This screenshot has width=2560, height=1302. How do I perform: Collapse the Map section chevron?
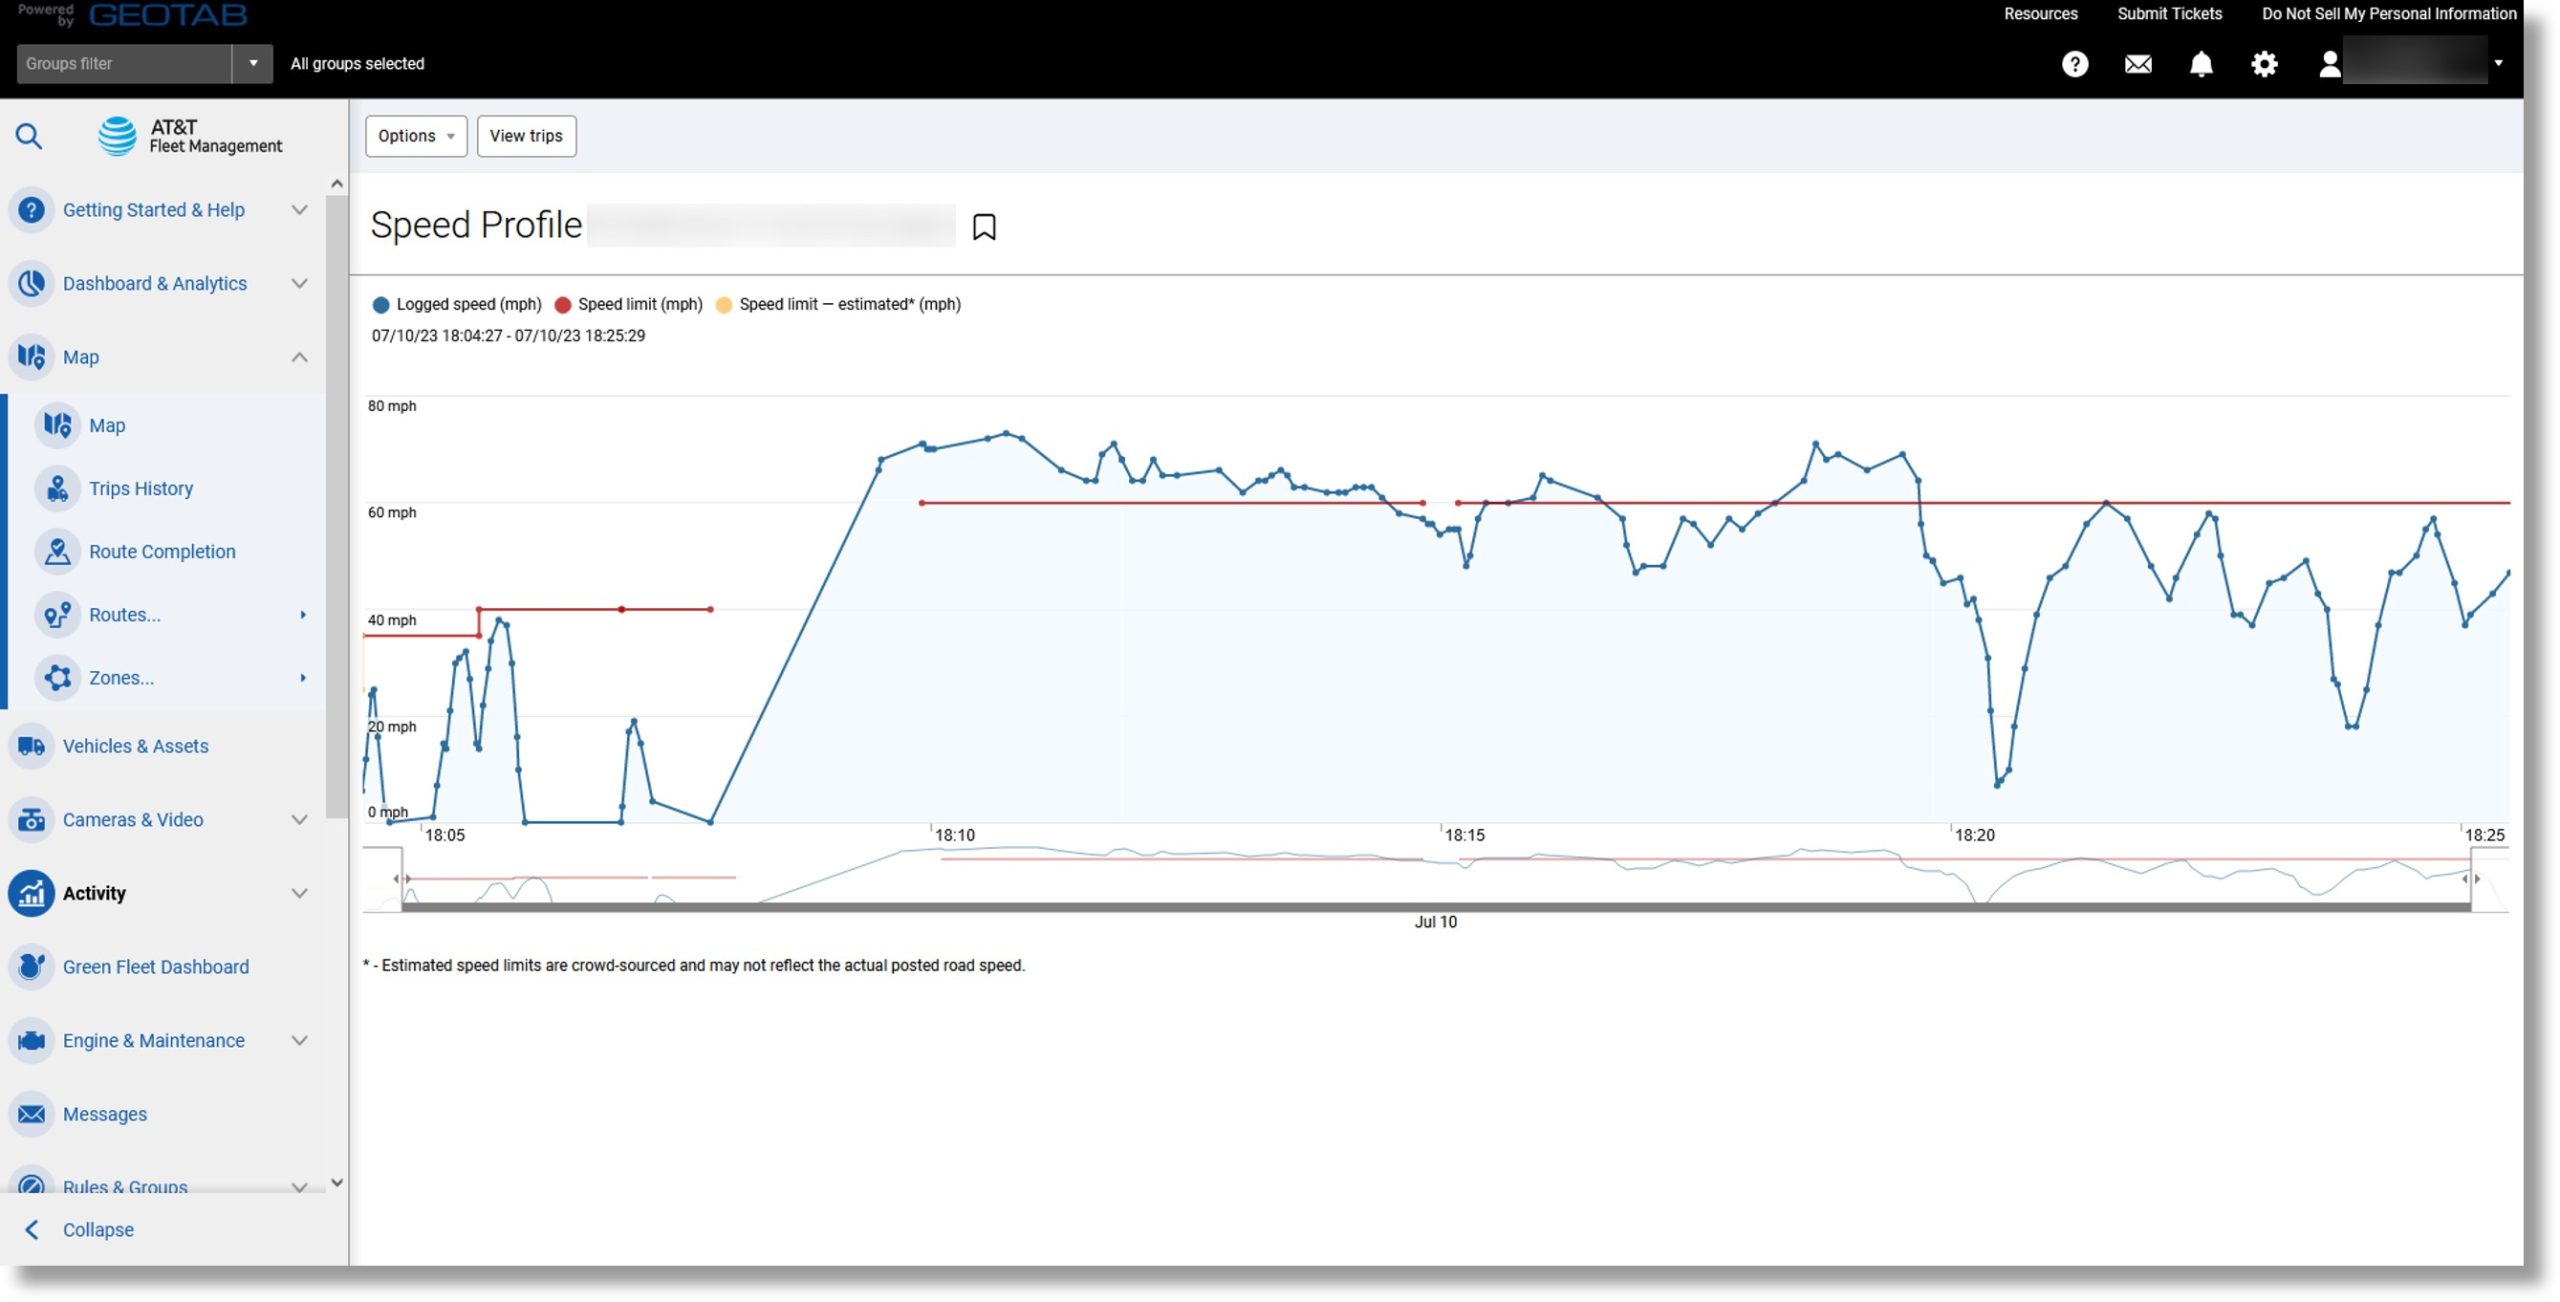(299, 357)
